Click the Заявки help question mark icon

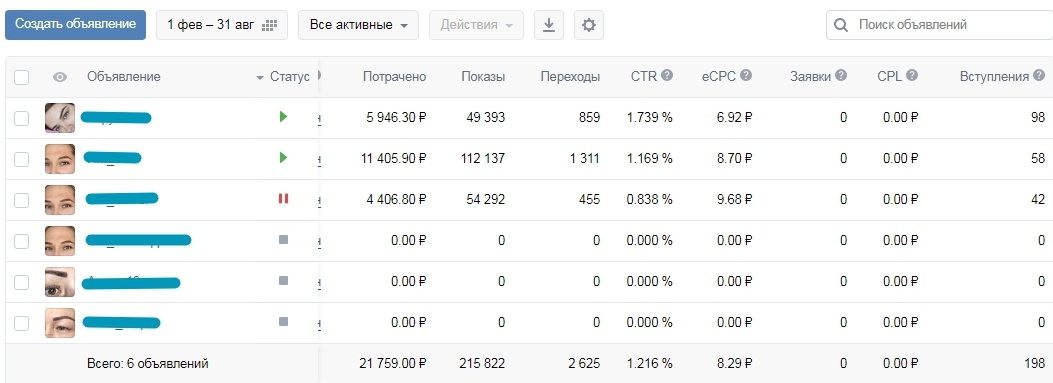[841, 75]
